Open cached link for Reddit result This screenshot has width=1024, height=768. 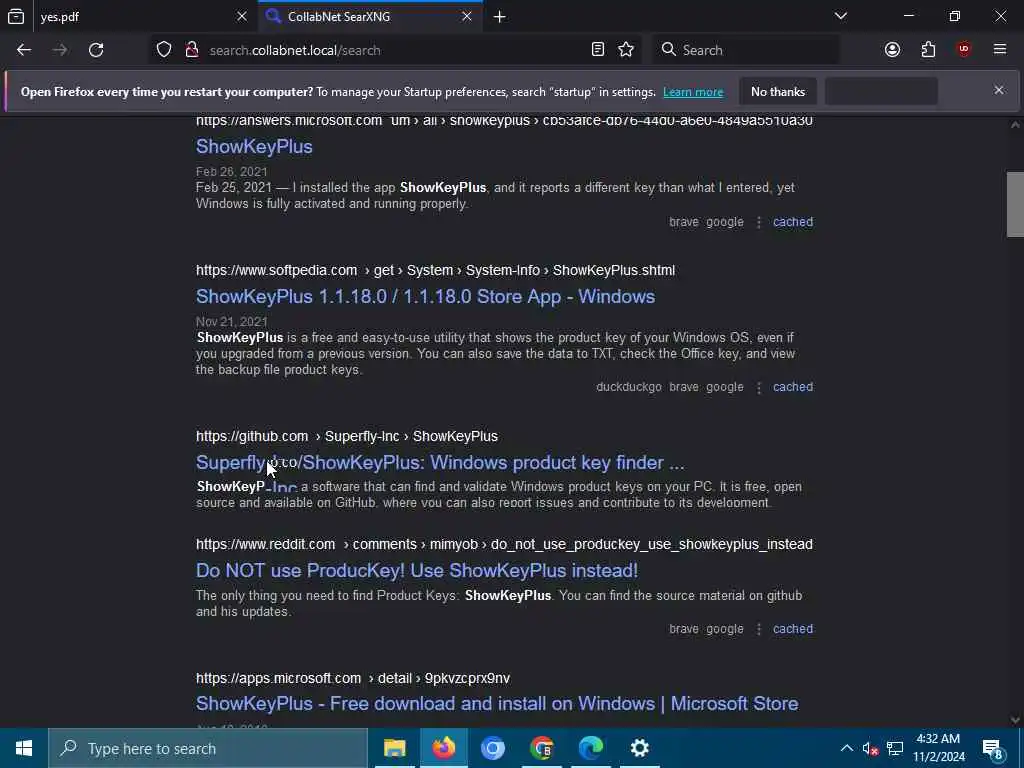coord(793,629)
